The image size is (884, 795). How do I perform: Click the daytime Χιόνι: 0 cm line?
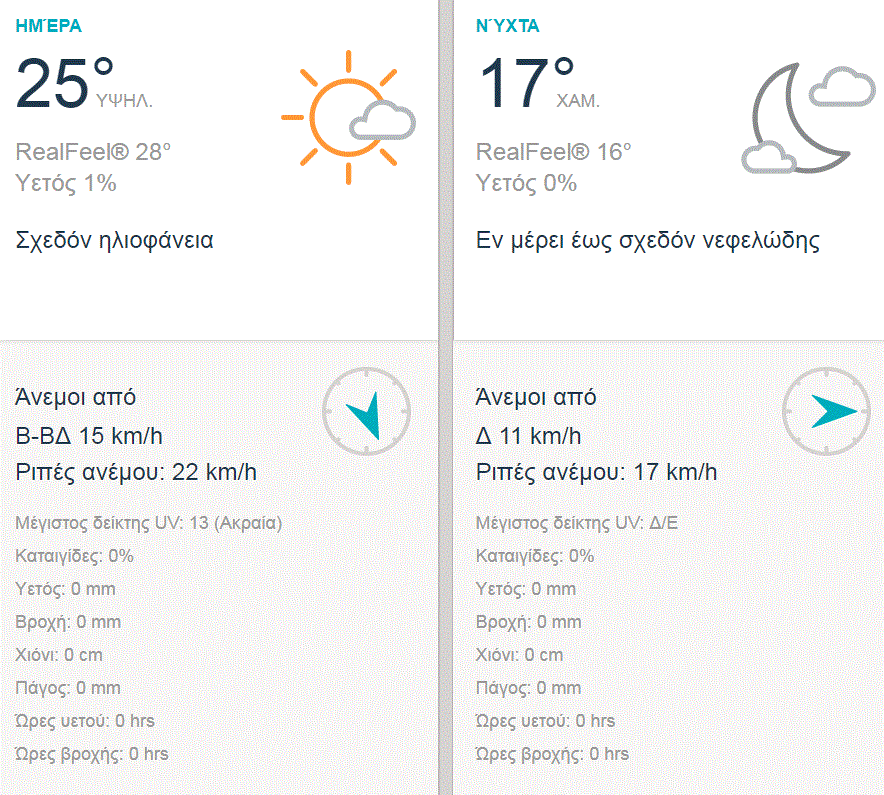coord(60,655)
